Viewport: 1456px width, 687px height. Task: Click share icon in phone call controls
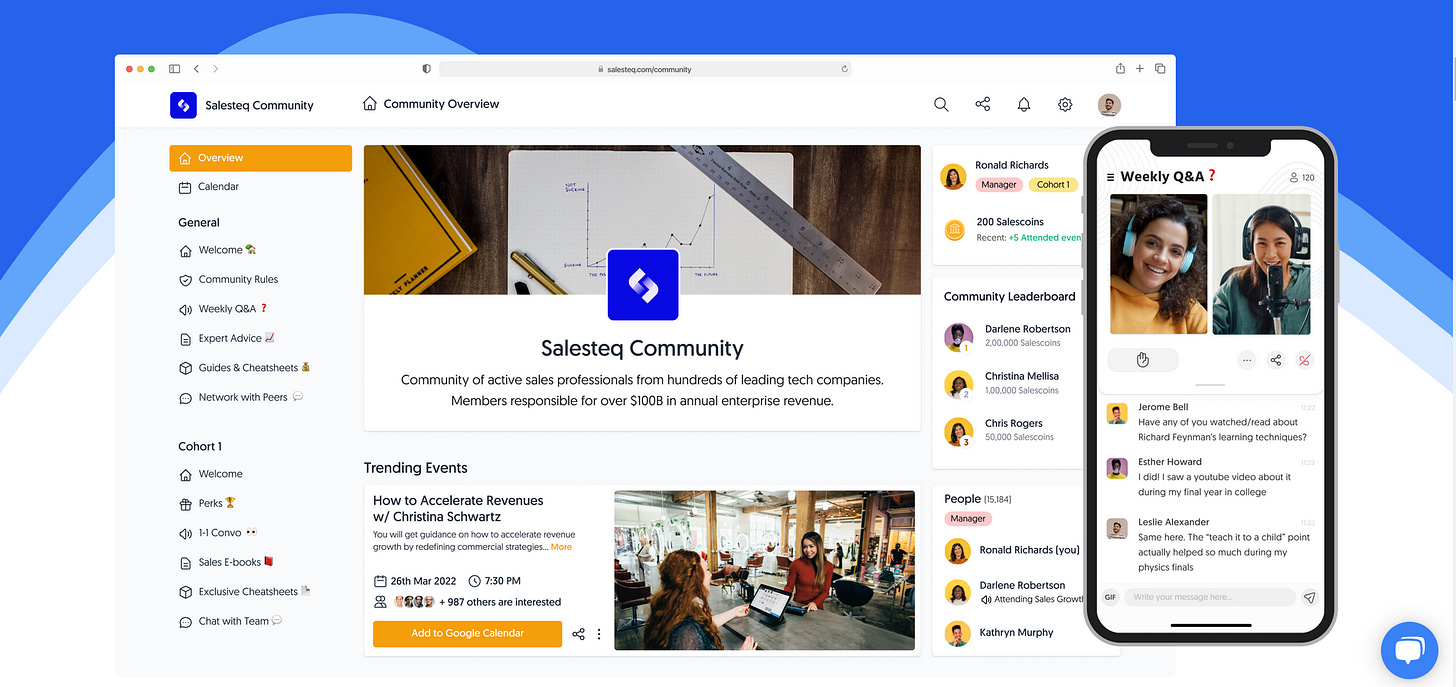pos(1275,360)
